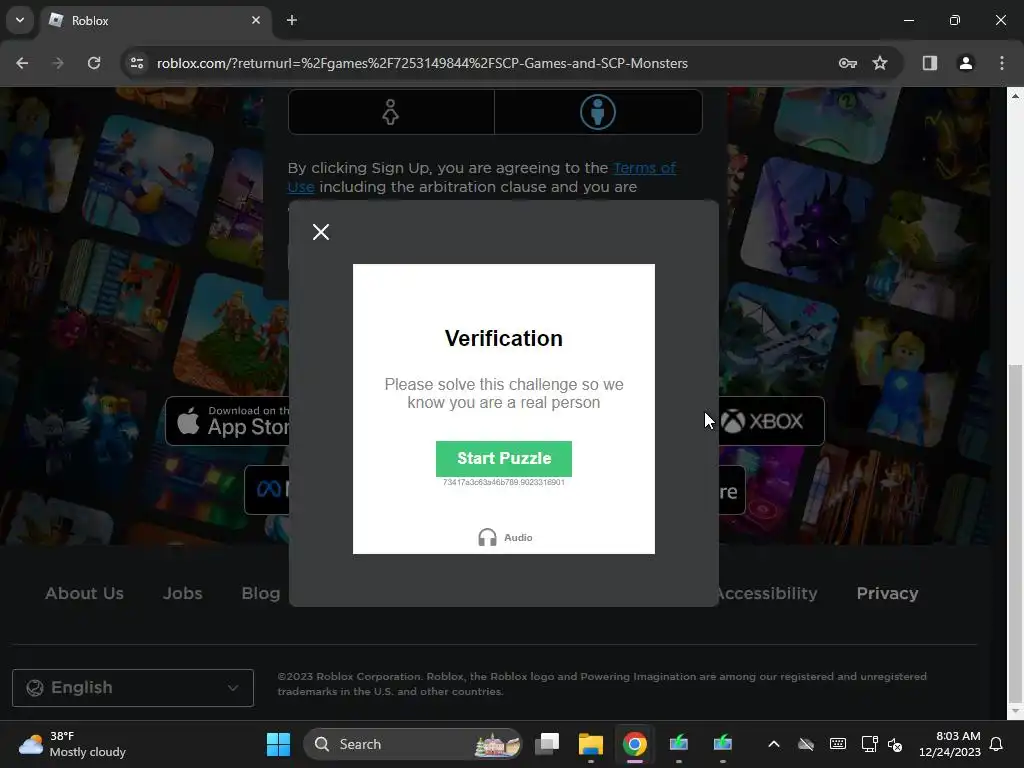Bookmark this page with the star
Image resolution: width=1024 pixels, height=768 pixels.
tap(880, 63)
